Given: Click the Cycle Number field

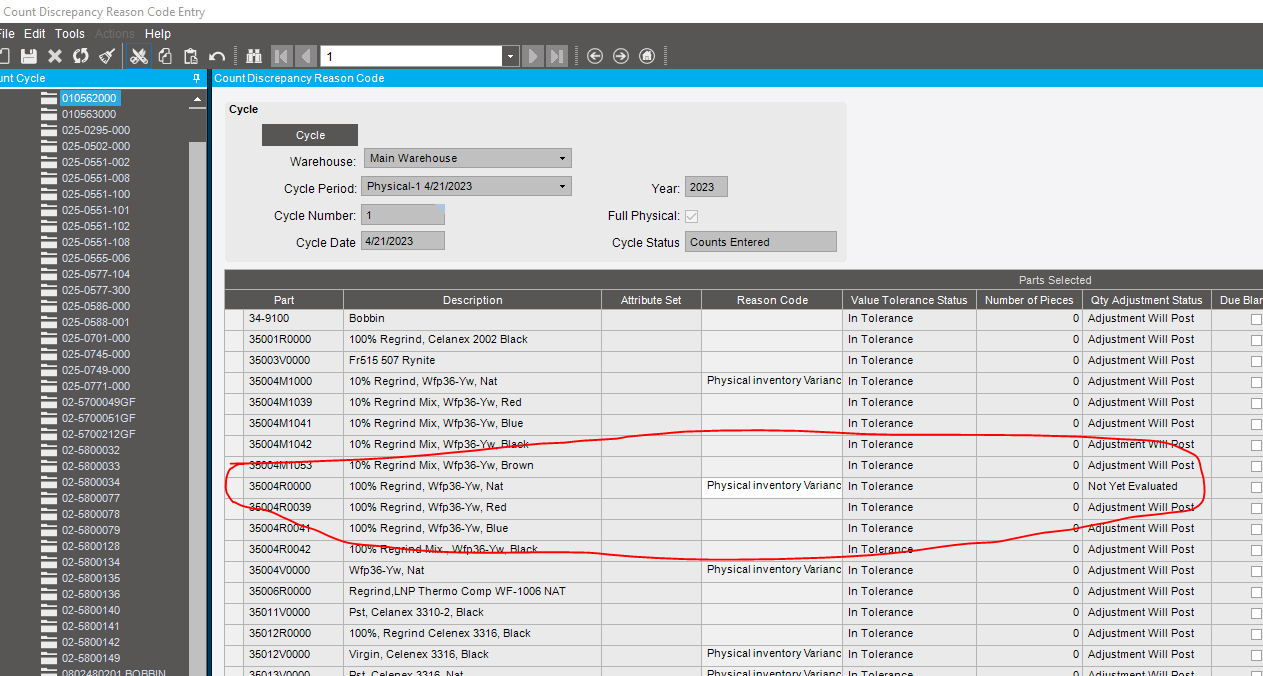Looking at the screenshot, I should click(x=403, y=215).
